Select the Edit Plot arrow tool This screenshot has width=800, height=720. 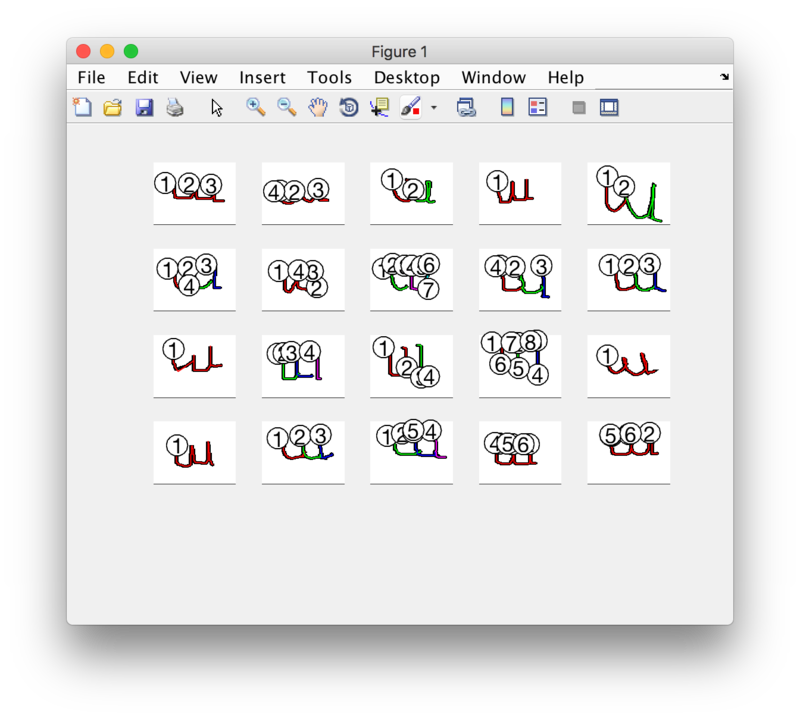tap(217, 108)
